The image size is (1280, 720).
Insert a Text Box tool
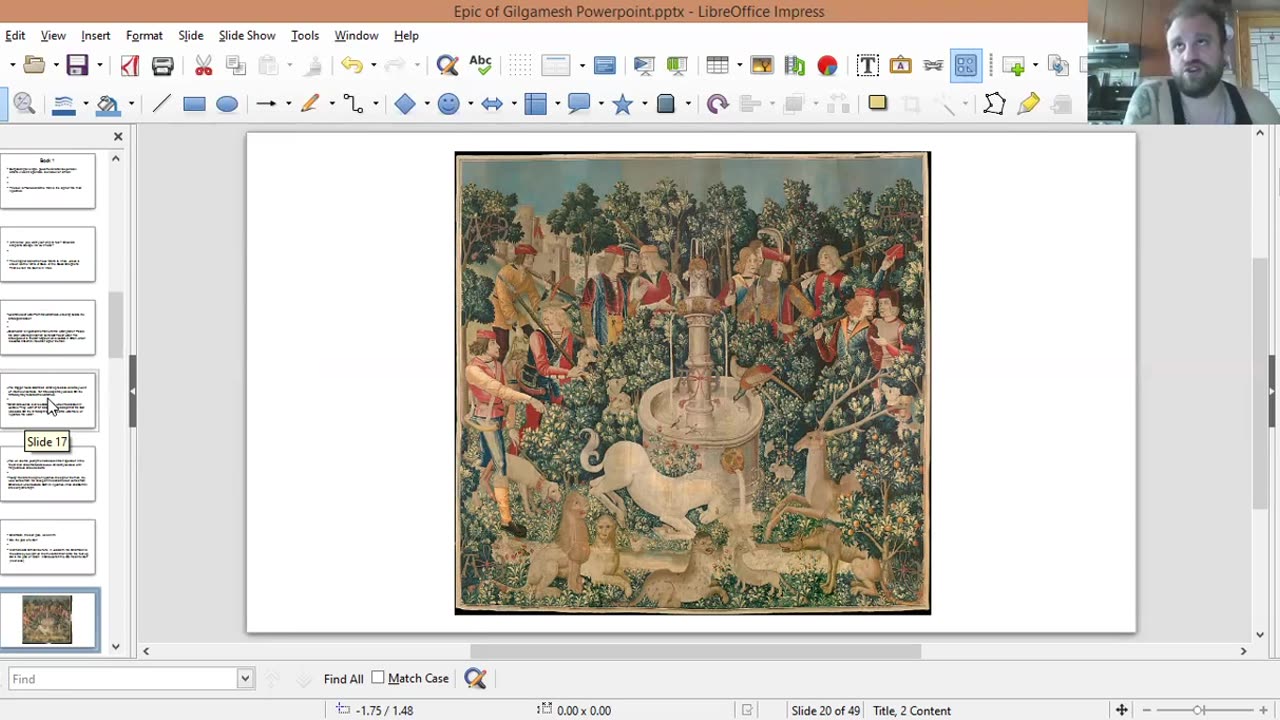(867, 66)
